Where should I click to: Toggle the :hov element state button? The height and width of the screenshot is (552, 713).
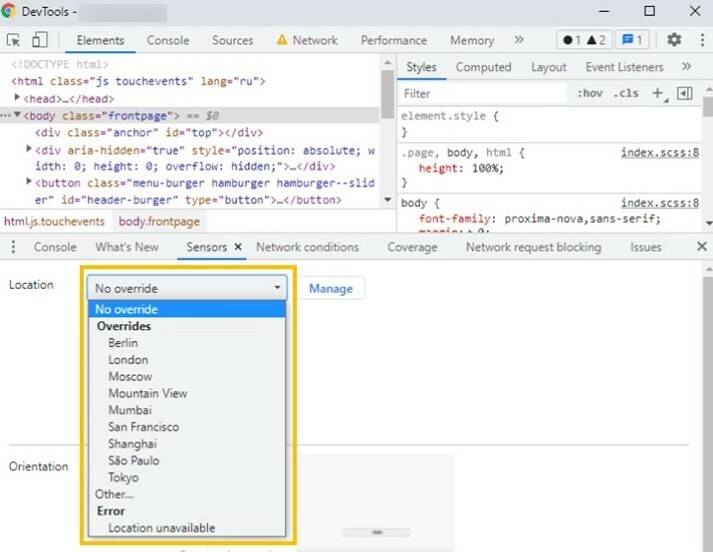pos(590,94)
